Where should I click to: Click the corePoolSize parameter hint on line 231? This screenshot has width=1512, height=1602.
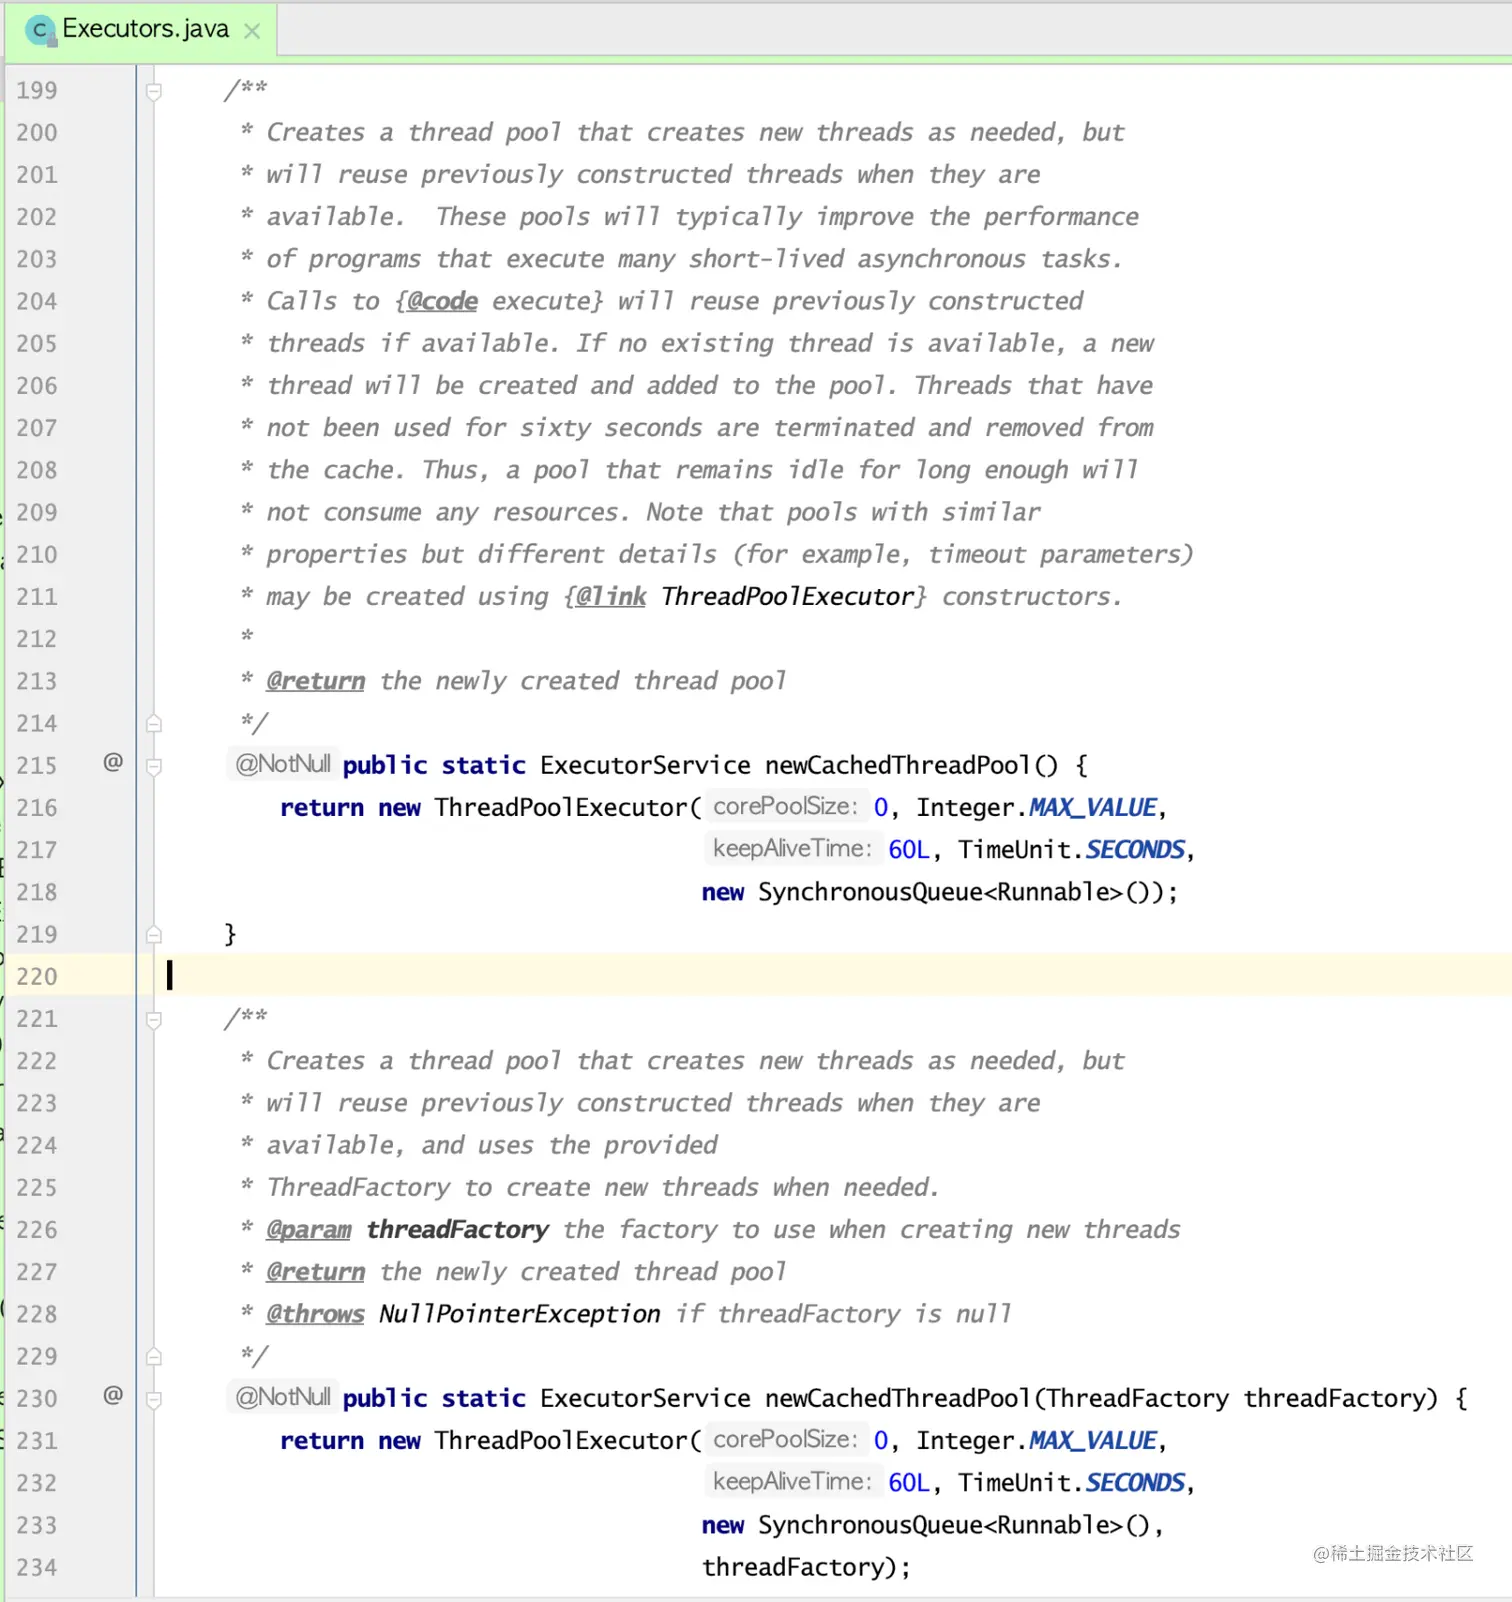pos(786,1439)
